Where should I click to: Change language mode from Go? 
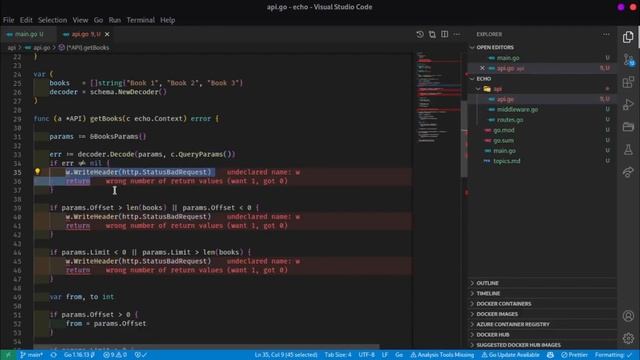(x=399, y=355)
